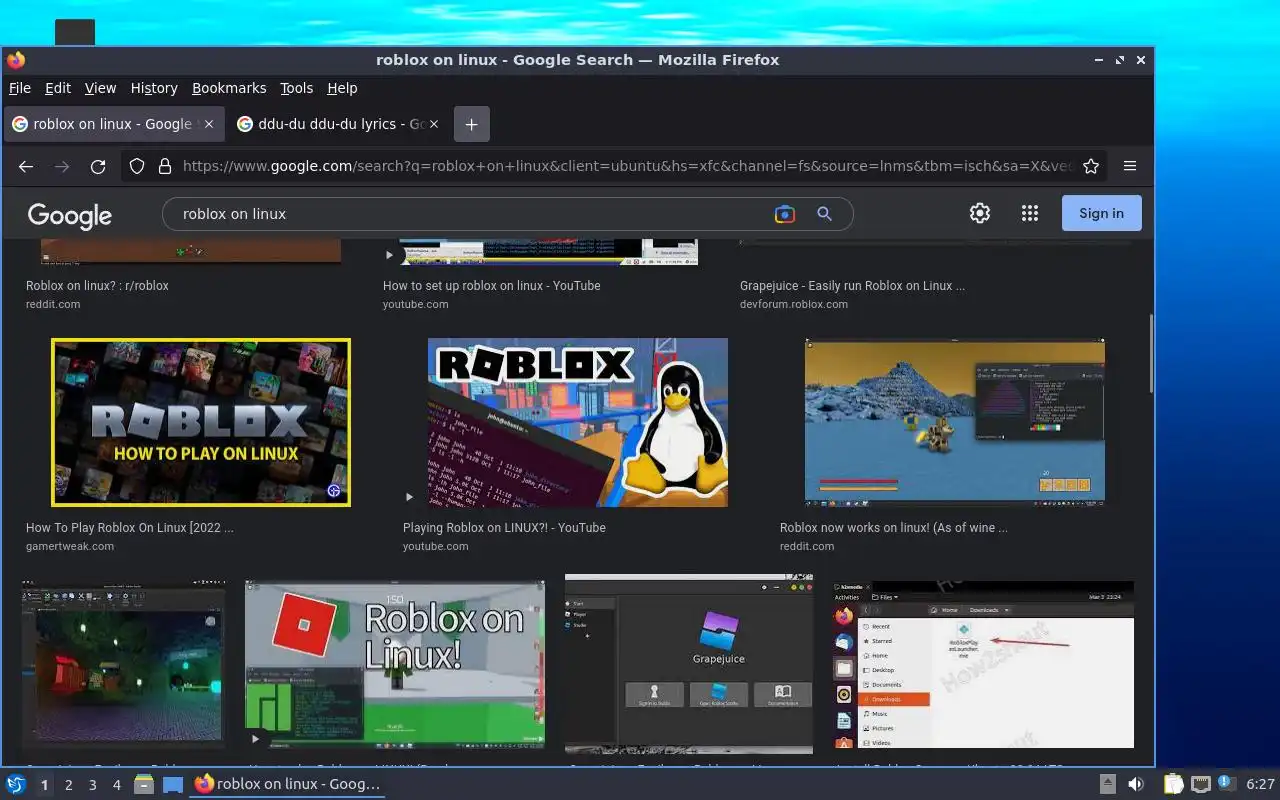Click the Sign in button

pos(1101,213)
